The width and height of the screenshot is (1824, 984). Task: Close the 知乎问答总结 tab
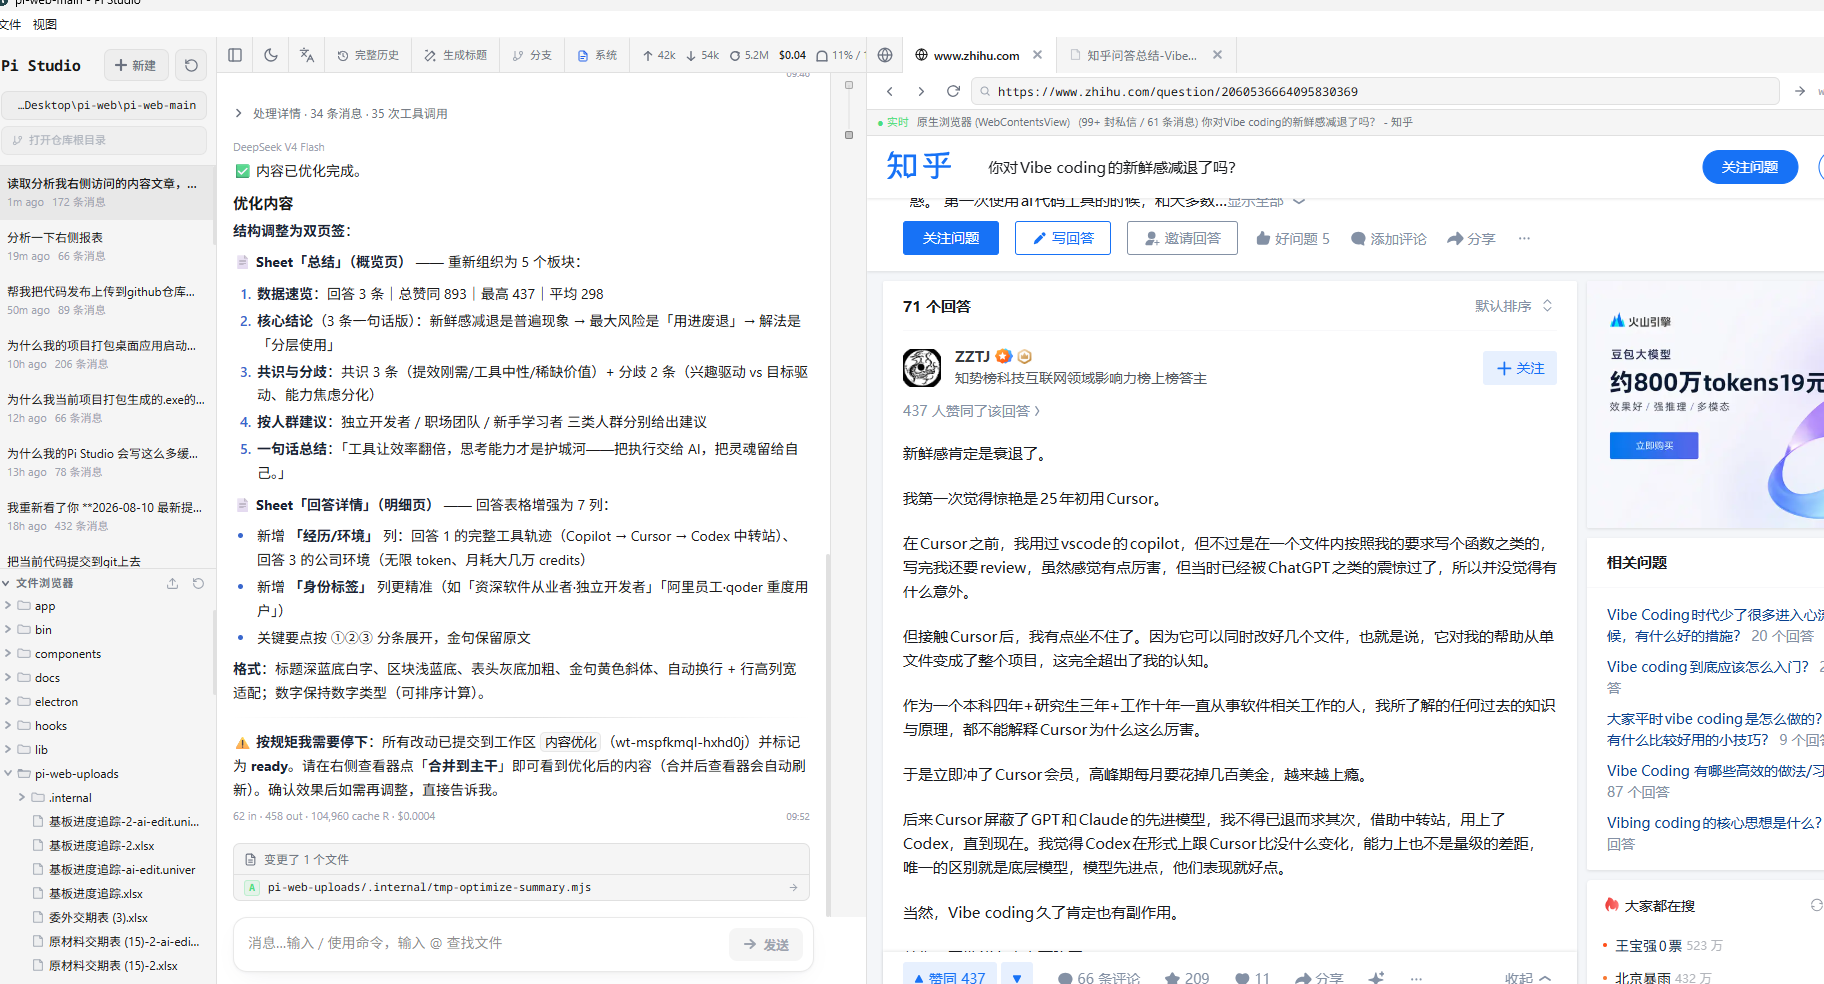(x=1217, y=55)
